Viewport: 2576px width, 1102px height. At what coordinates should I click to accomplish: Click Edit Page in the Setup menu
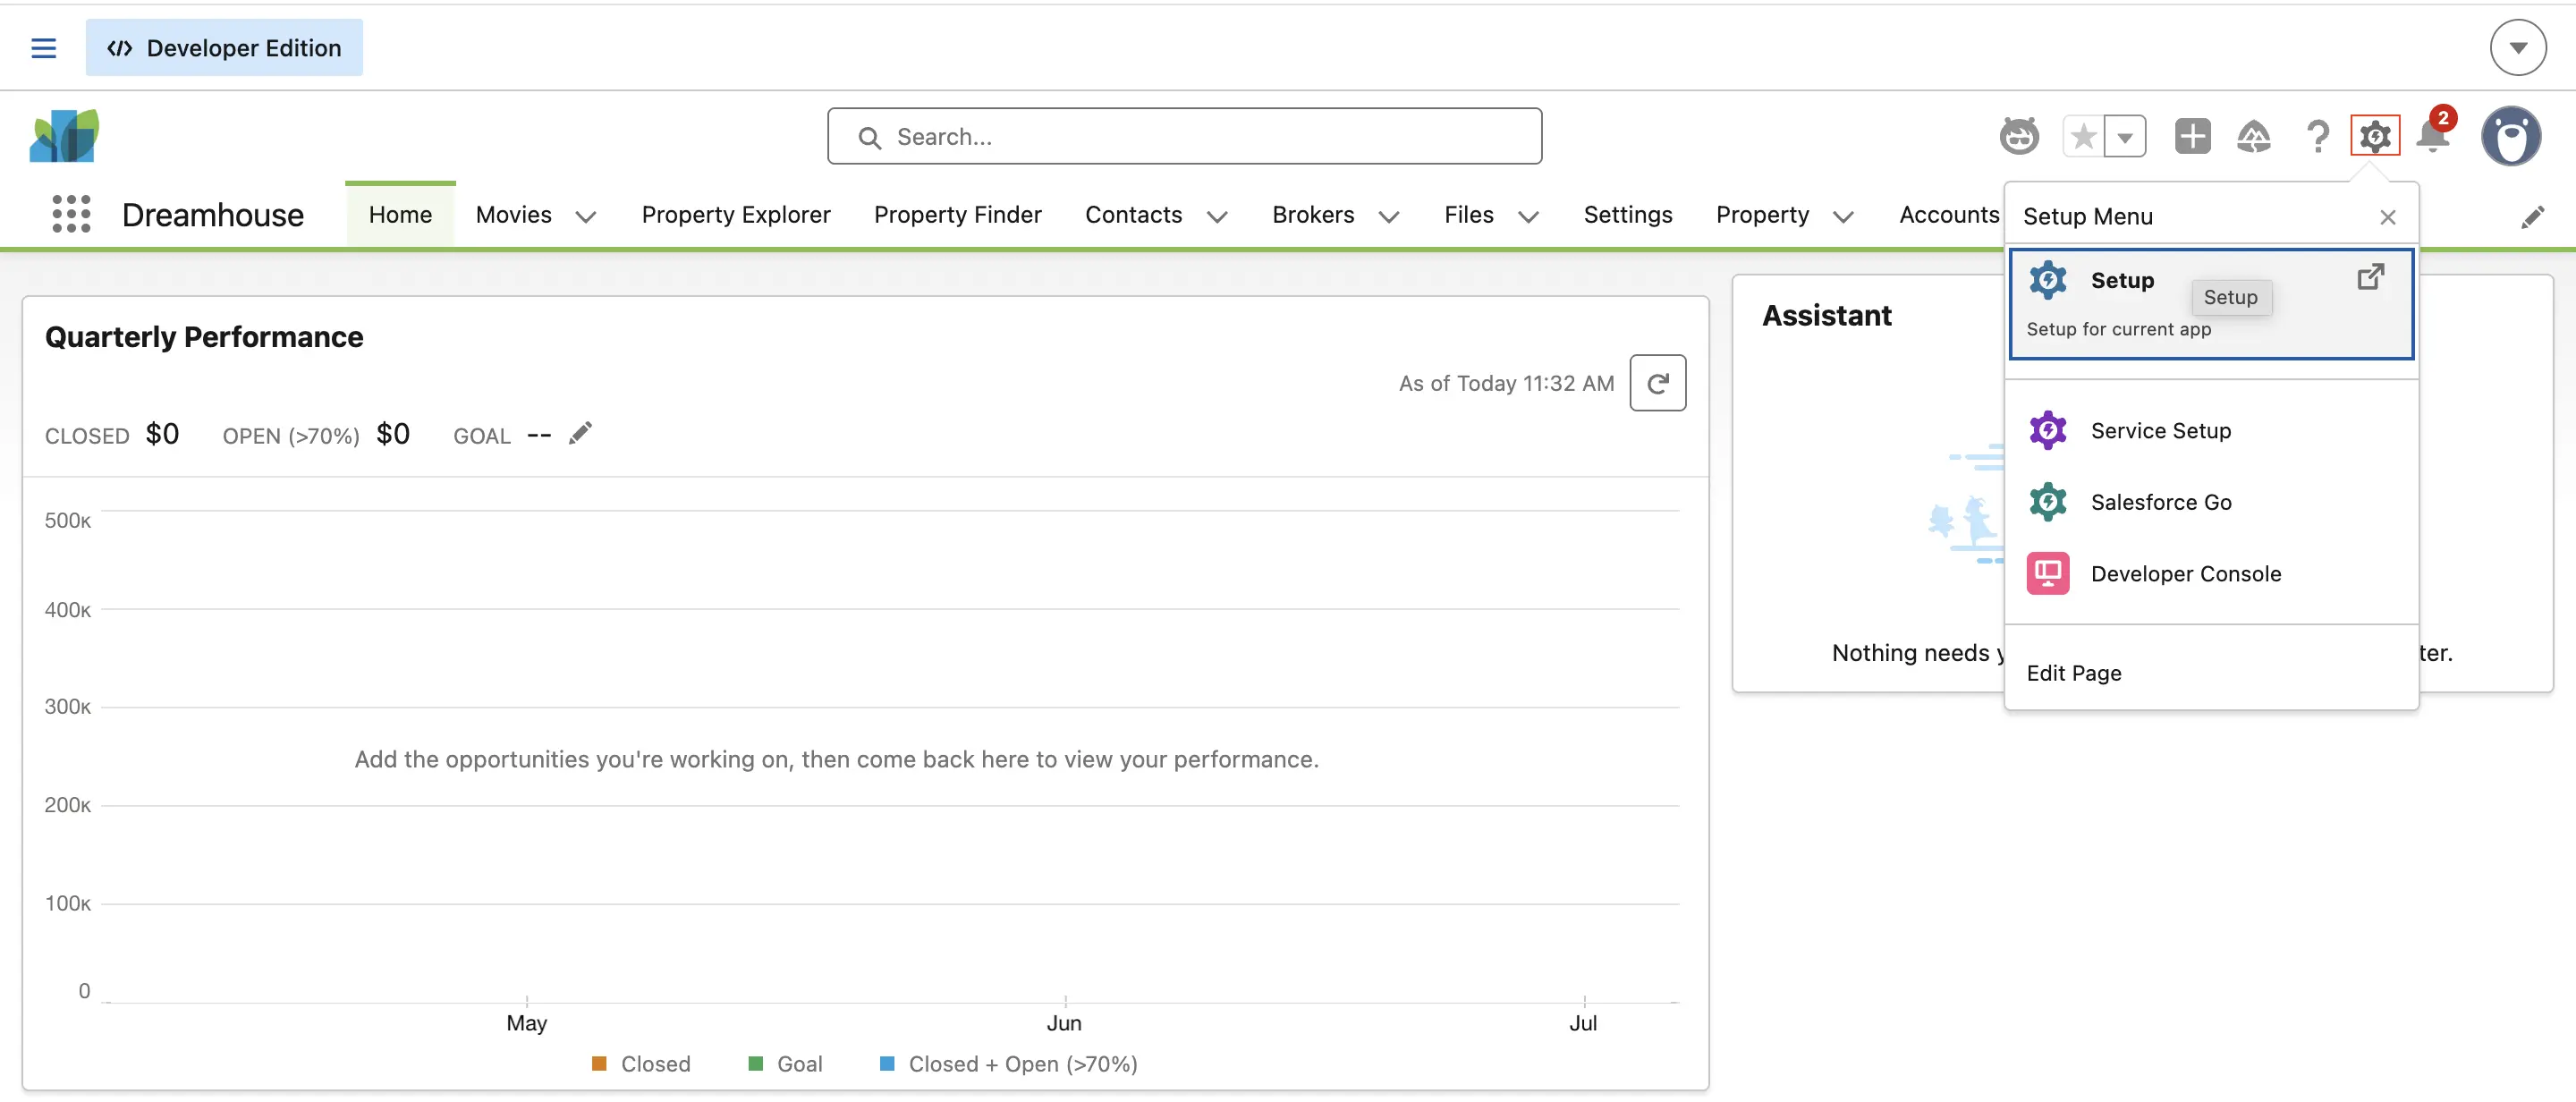2073,672
